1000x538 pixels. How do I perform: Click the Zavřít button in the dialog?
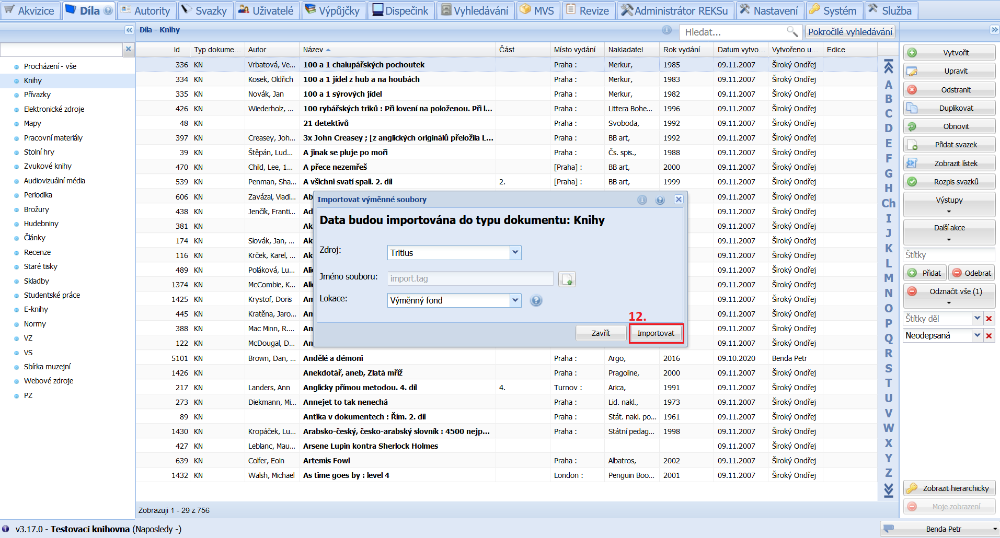tap(600, 332)
